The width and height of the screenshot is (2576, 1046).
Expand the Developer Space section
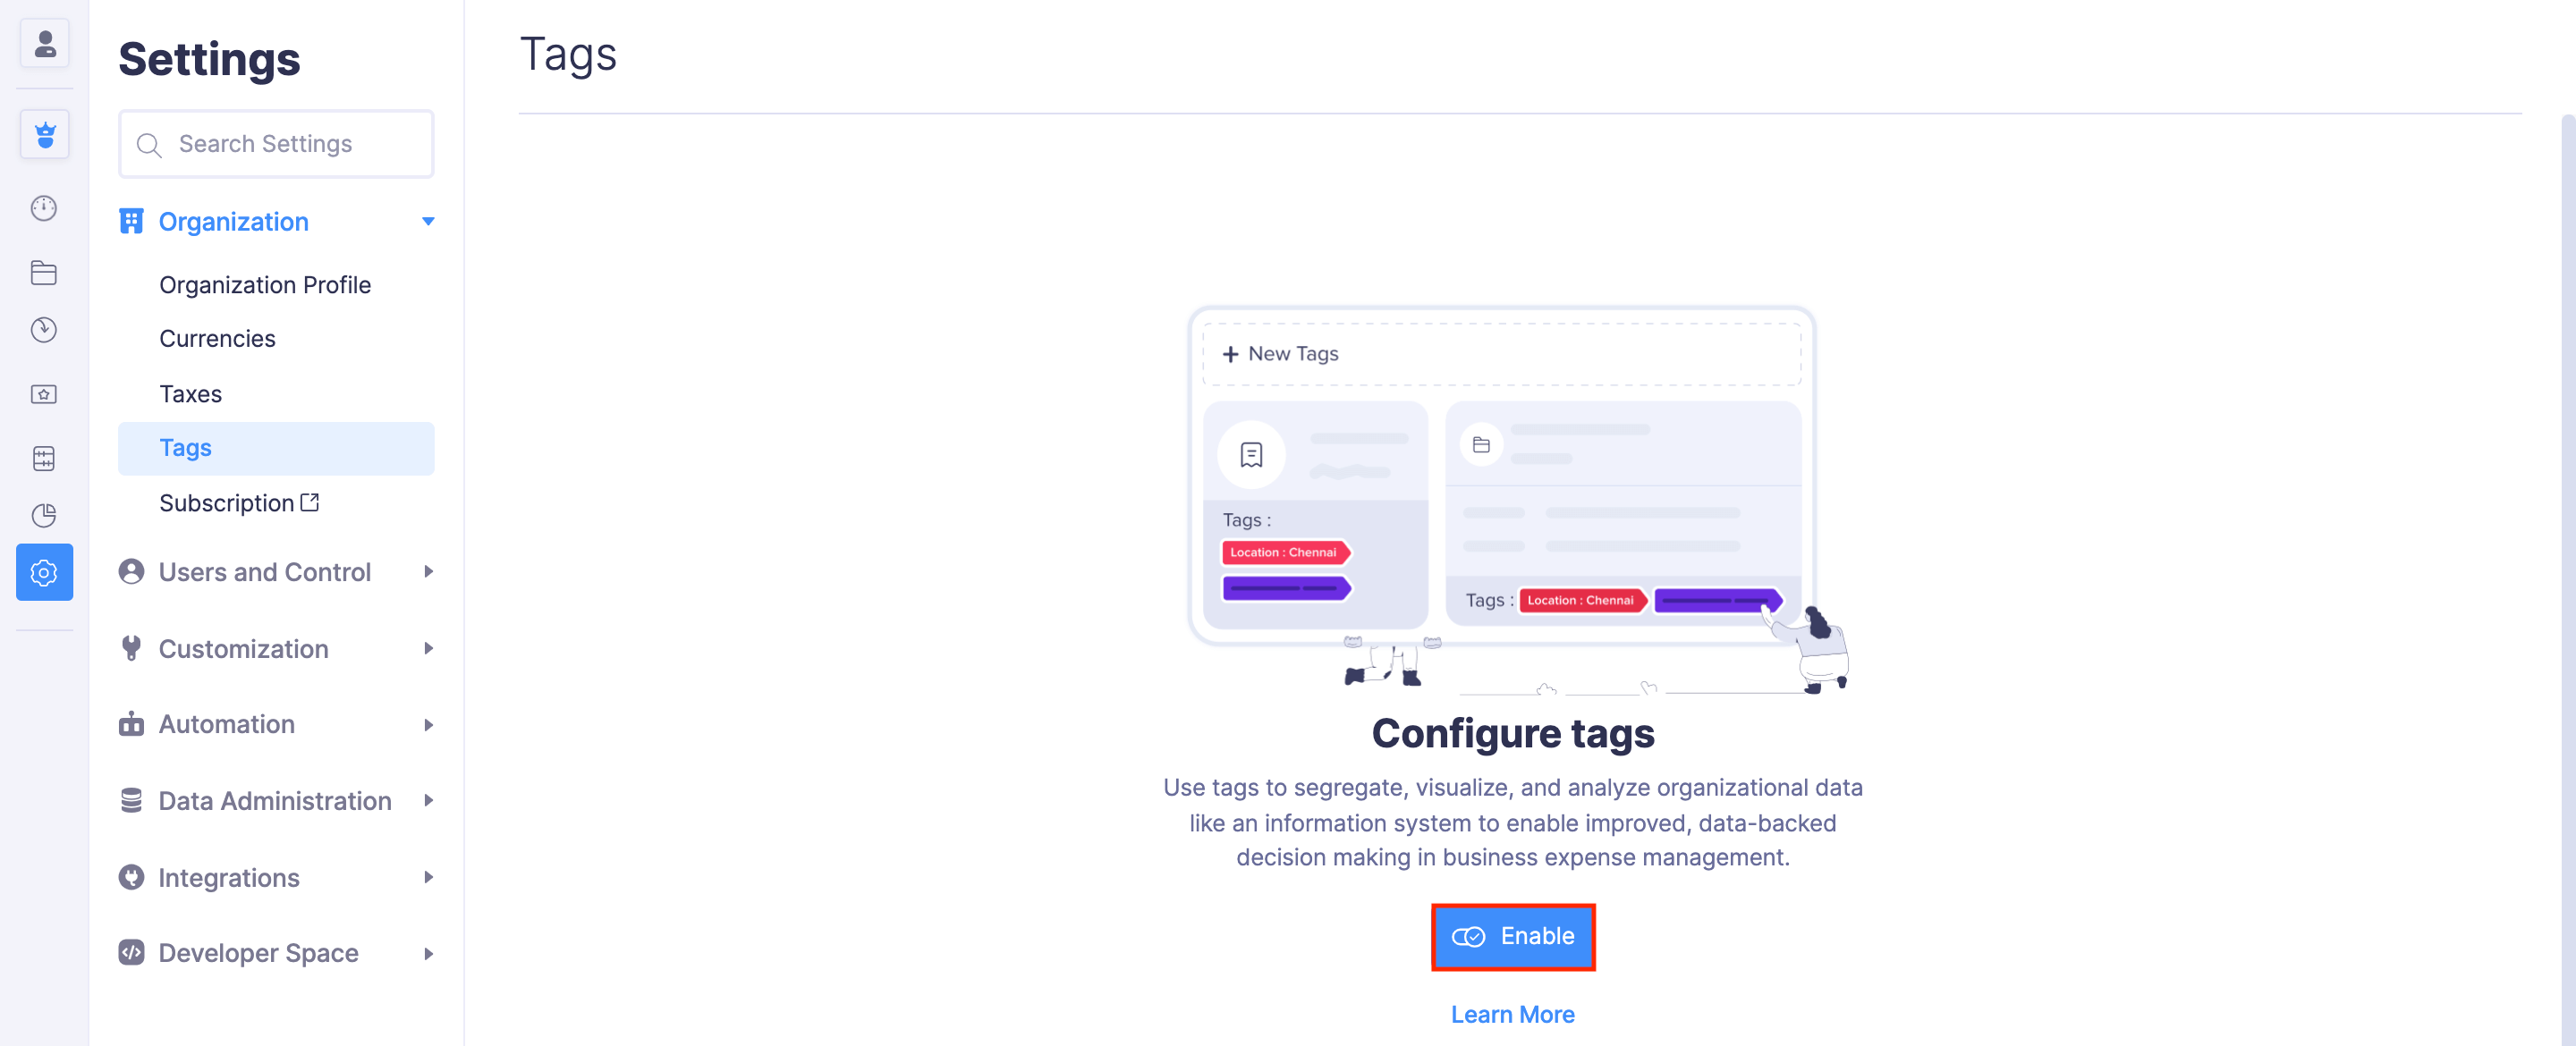coord(428,952)
